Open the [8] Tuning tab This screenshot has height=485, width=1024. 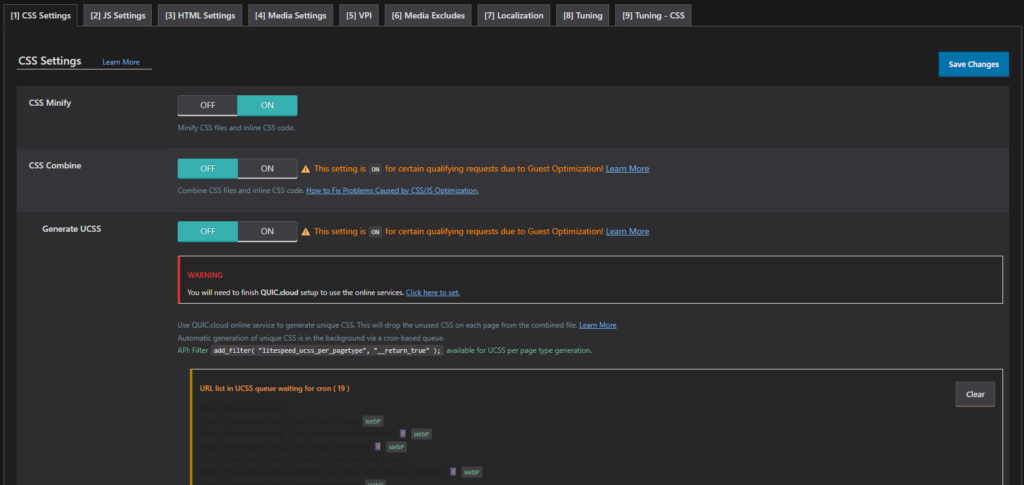pos(583,15)
